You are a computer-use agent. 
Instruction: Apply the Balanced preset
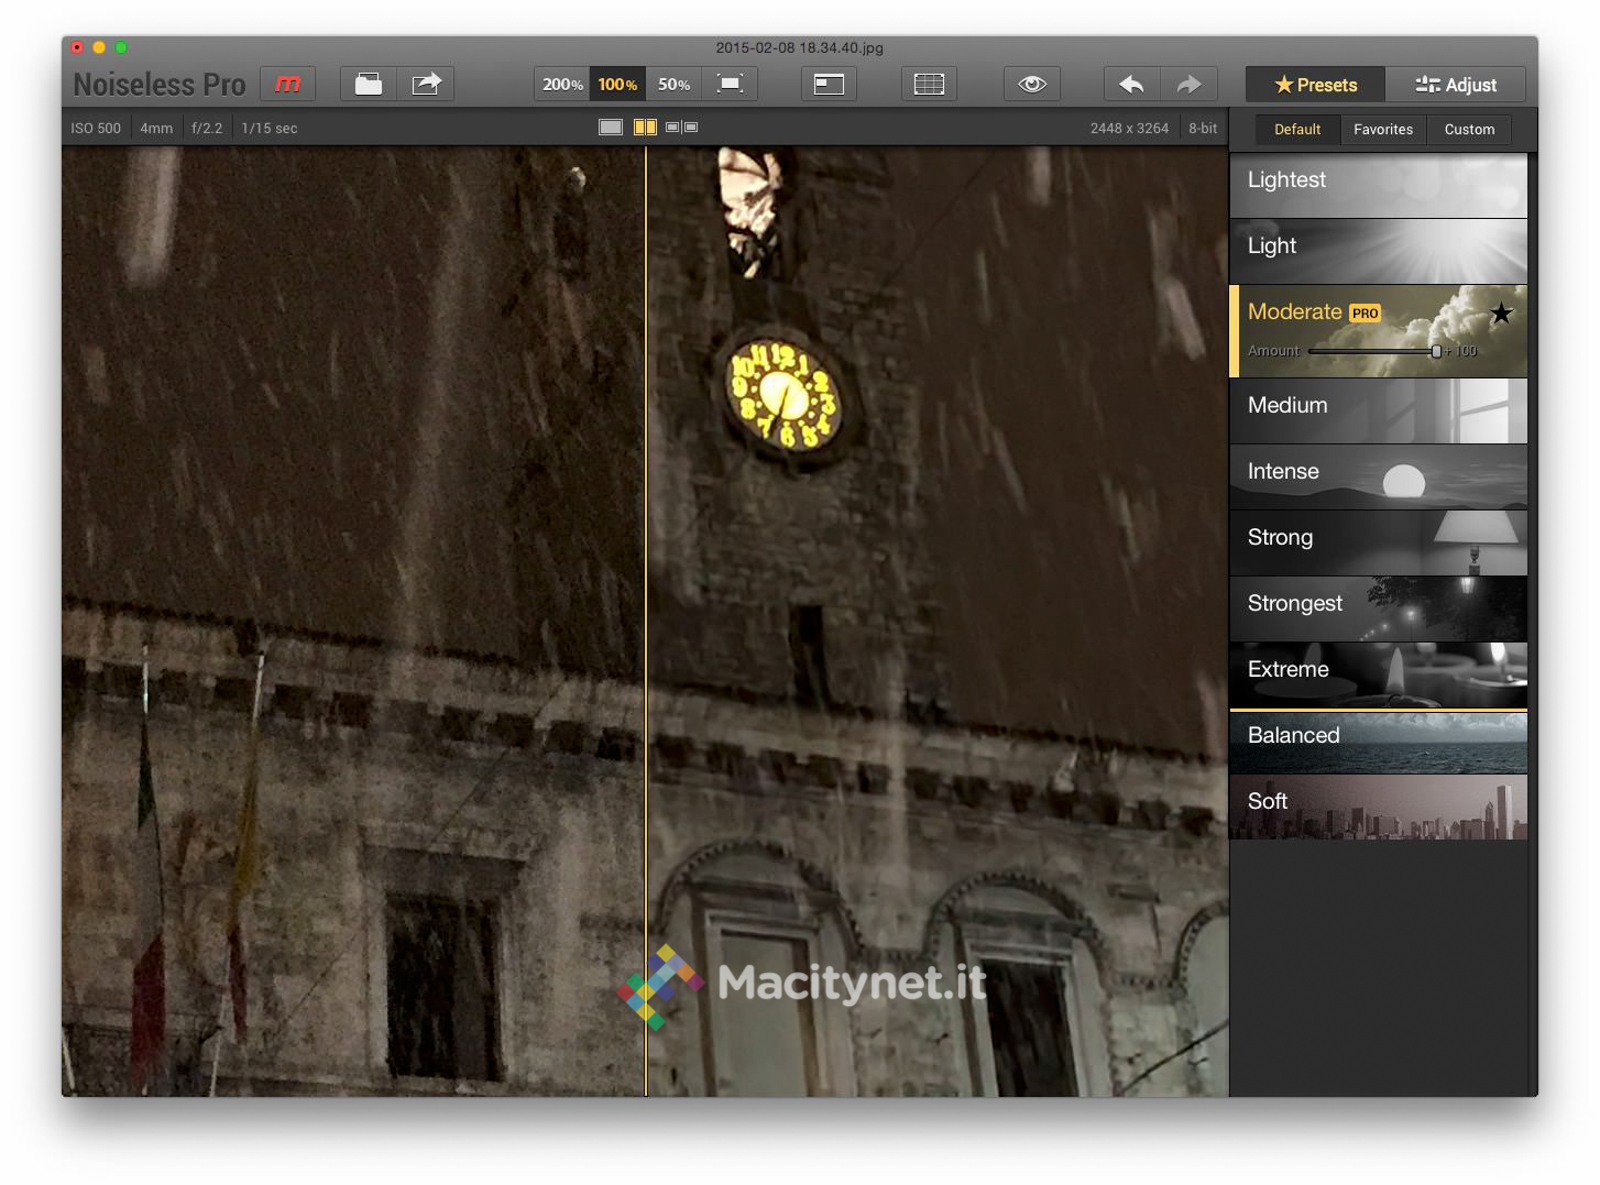pyautogui.click(x=1378, y=741)
